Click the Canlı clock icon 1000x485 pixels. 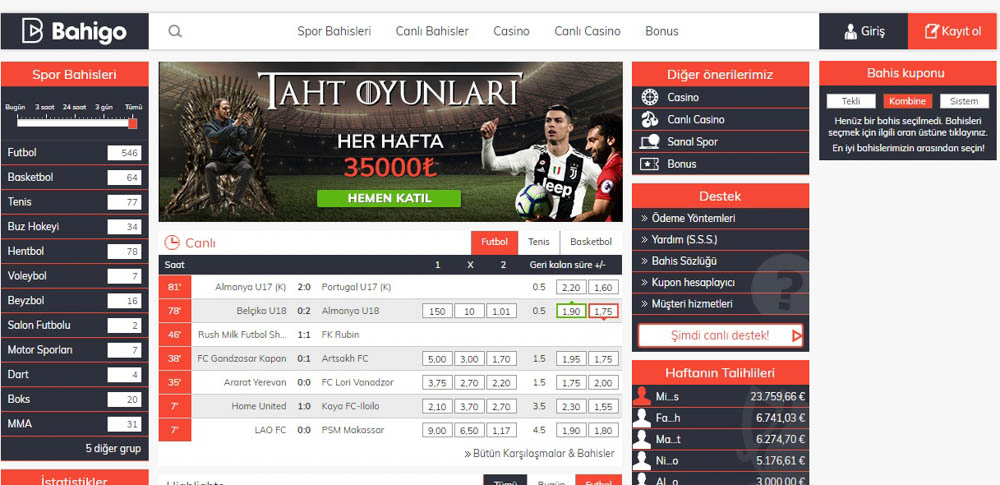[x=172, y=242]
